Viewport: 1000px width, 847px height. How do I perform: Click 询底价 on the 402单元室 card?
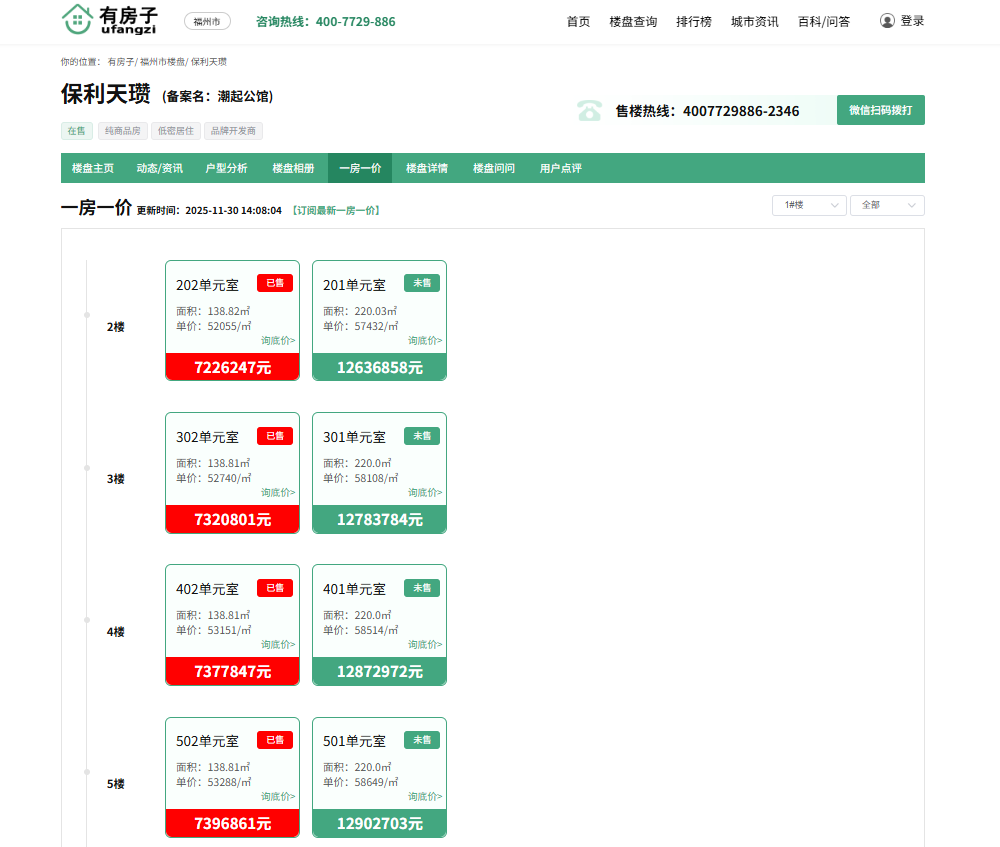[278, 645]
